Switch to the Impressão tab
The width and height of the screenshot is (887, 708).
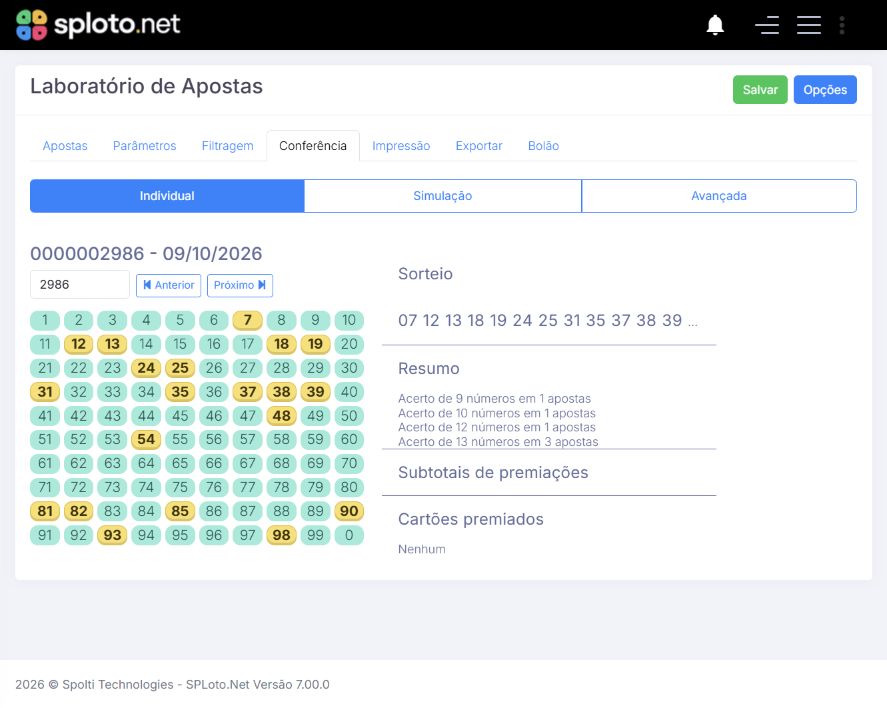coord(401,146)
